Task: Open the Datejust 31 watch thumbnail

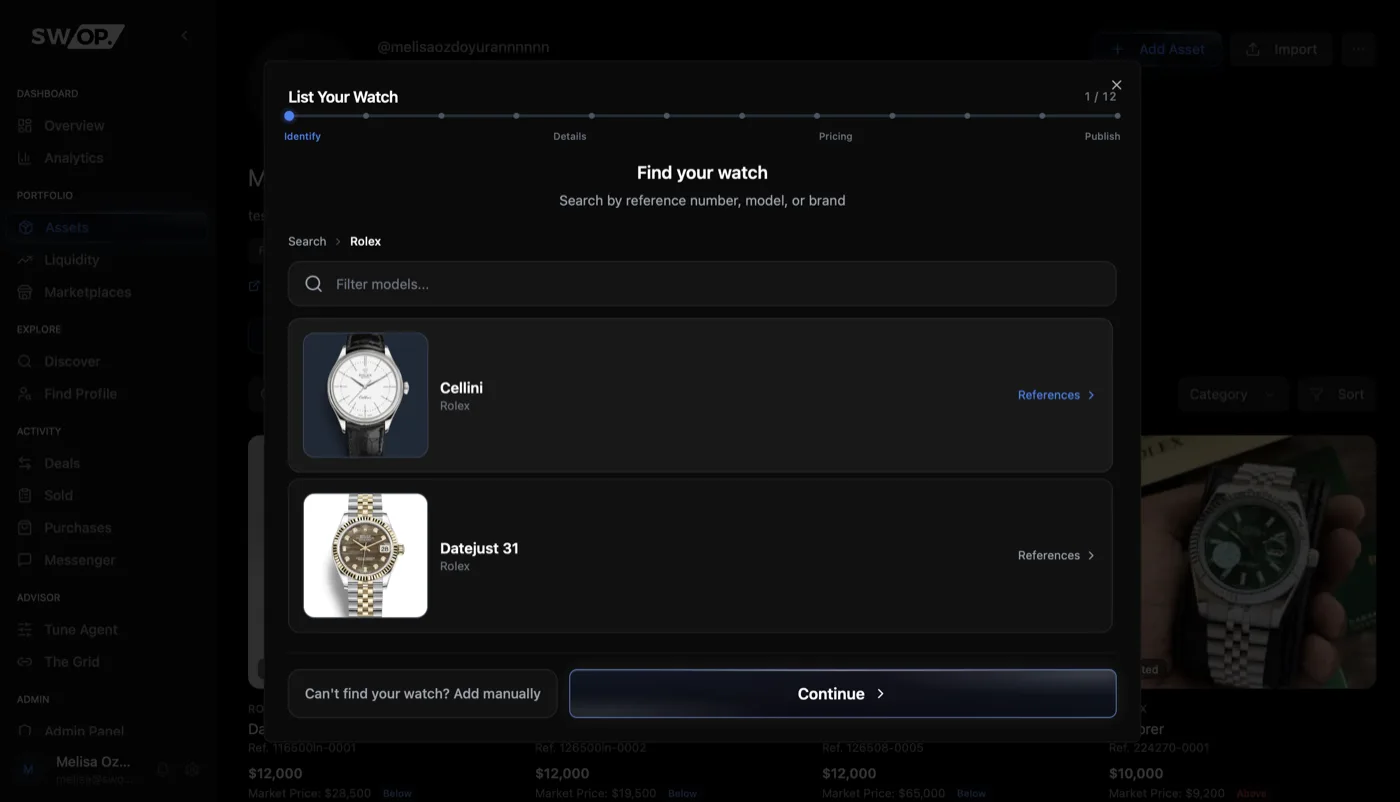Action: 366,555
